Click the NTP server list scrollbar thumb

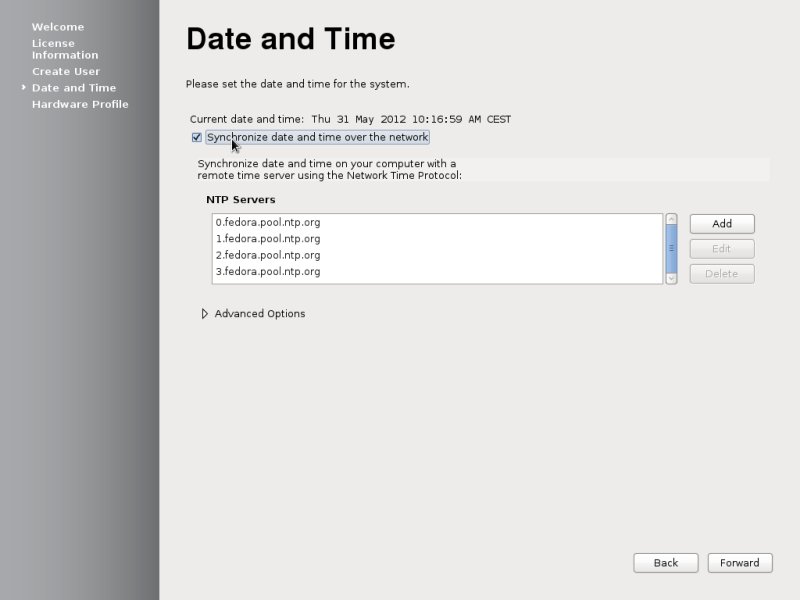pos(671,249)
